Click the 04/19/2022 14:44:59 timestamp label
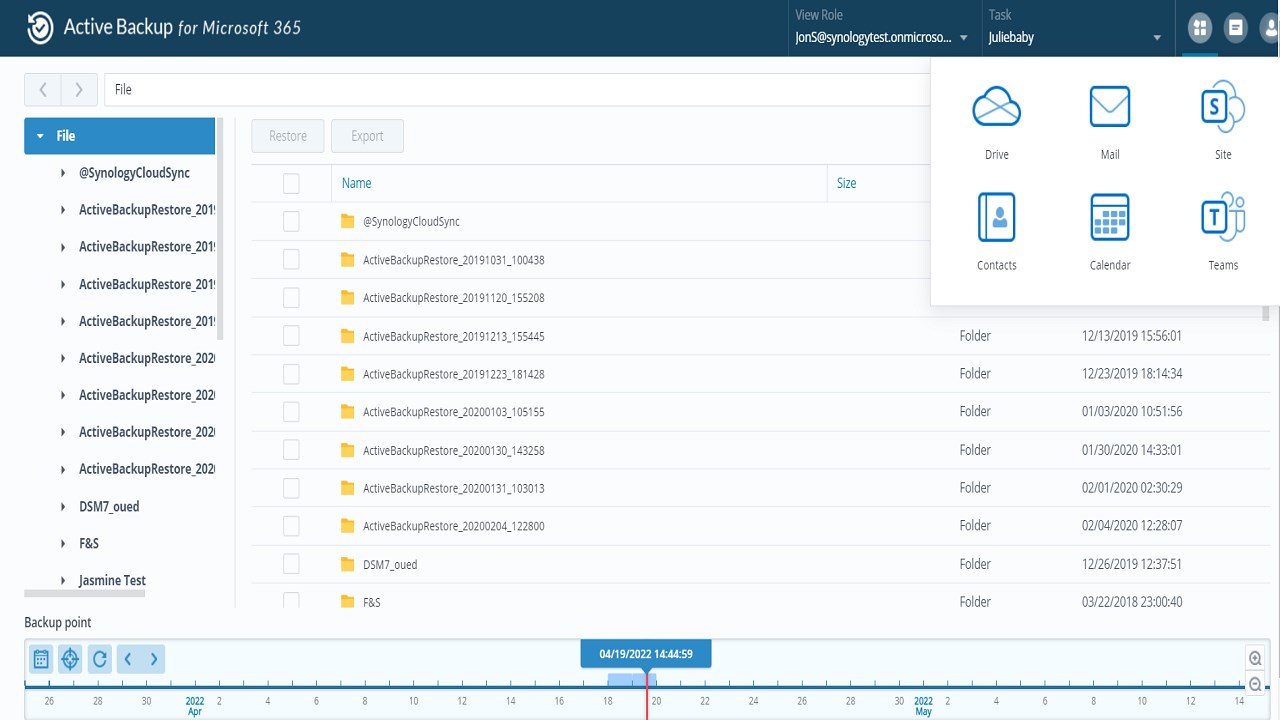 (x=646, y=654)
